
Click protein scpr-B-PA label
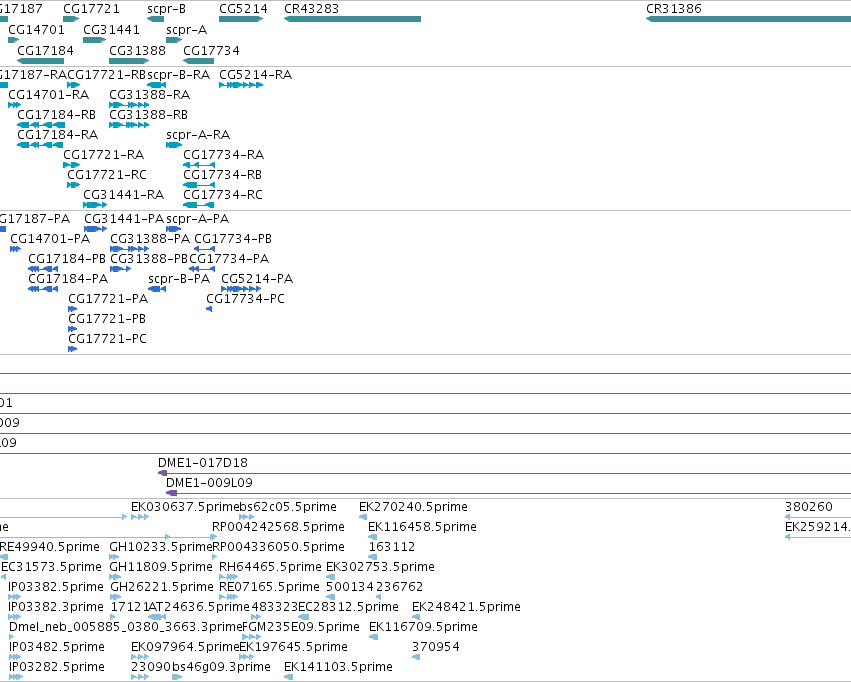[179, 279]
